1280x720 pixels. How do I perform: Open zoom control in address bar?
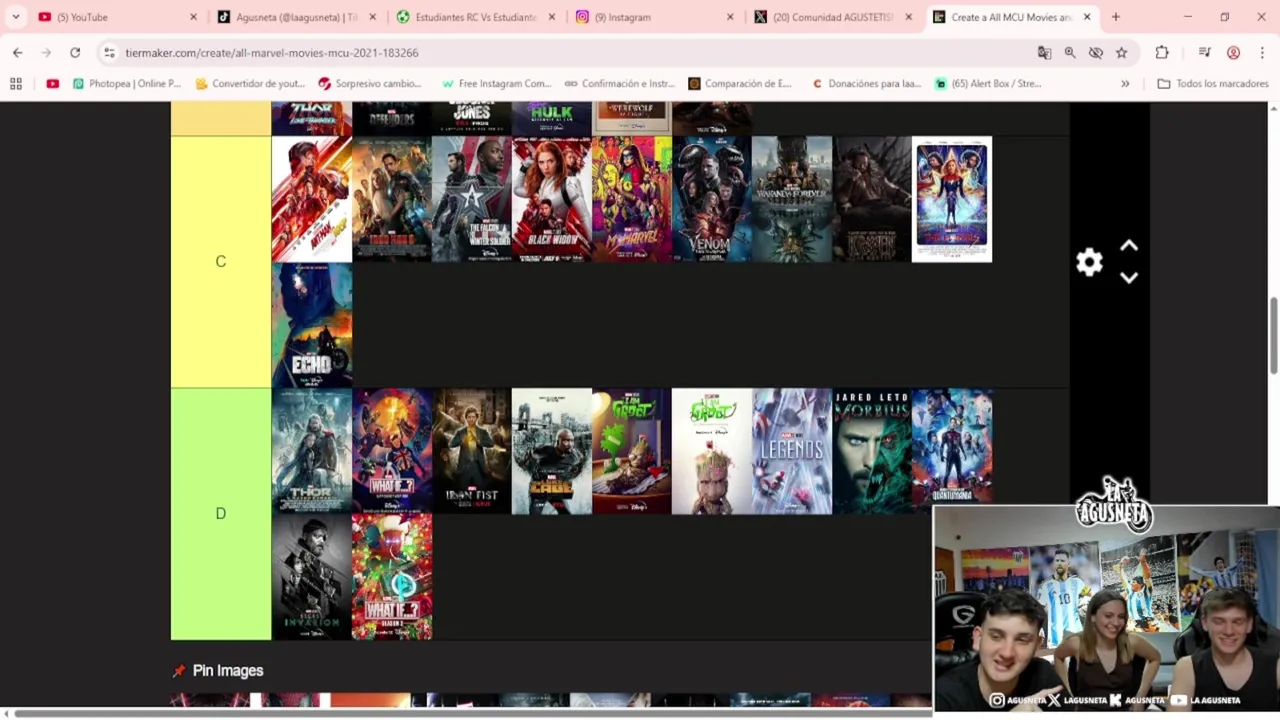pyautogui.click(x=1070, y=53)
